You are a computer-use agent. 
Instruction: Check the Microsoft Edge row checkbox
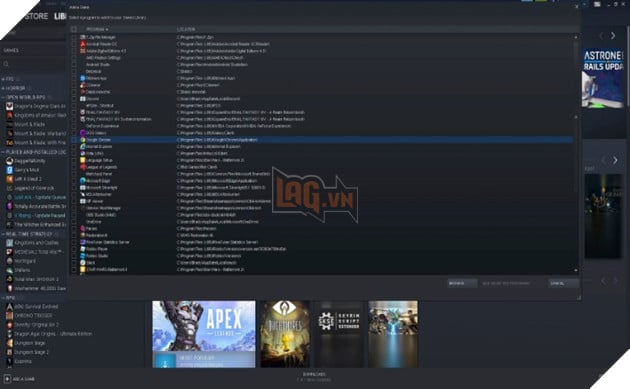[x=74, y=181]
